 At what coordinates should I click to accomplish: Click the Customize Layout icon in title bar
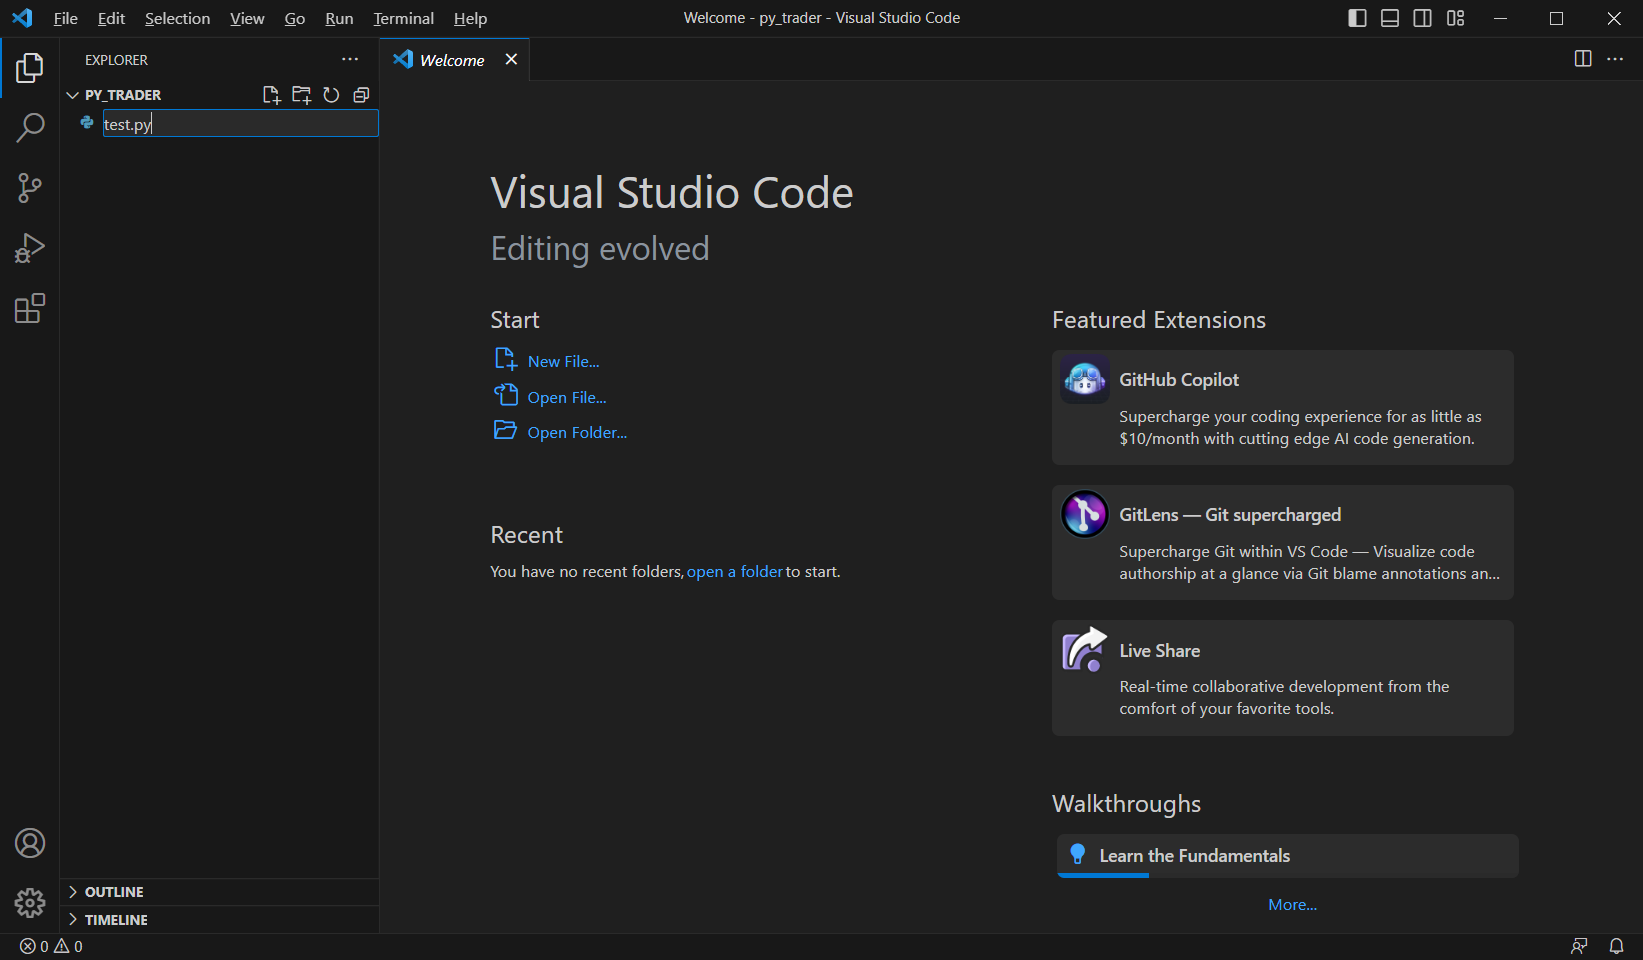[1455, 18]
